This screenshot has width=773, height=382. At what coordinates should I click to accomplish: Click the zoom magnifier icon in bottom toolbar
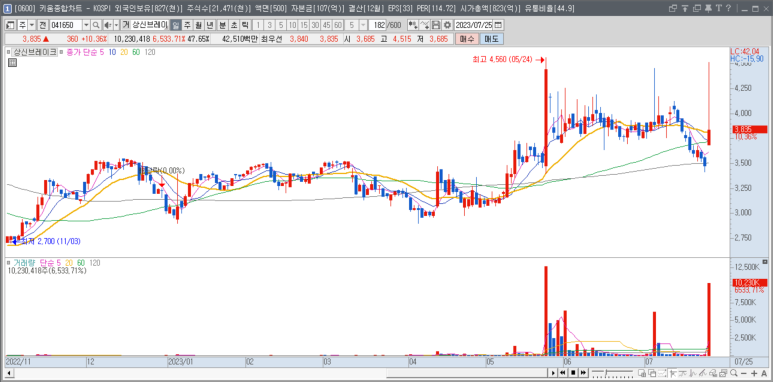[x=734, y=373]
